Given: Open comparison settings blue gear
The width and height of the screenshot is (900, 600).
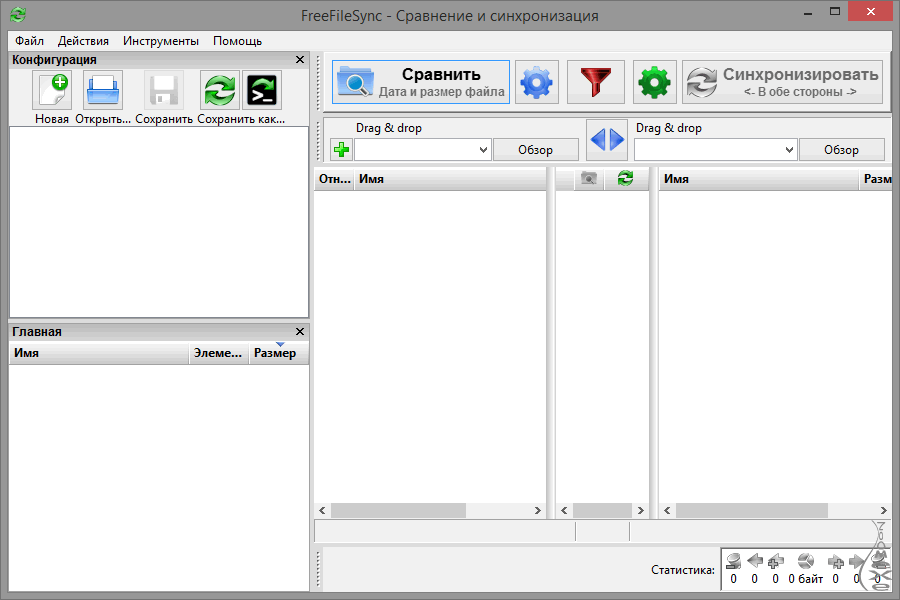Looking at the screenshot, I should click(x=537, y=82).
